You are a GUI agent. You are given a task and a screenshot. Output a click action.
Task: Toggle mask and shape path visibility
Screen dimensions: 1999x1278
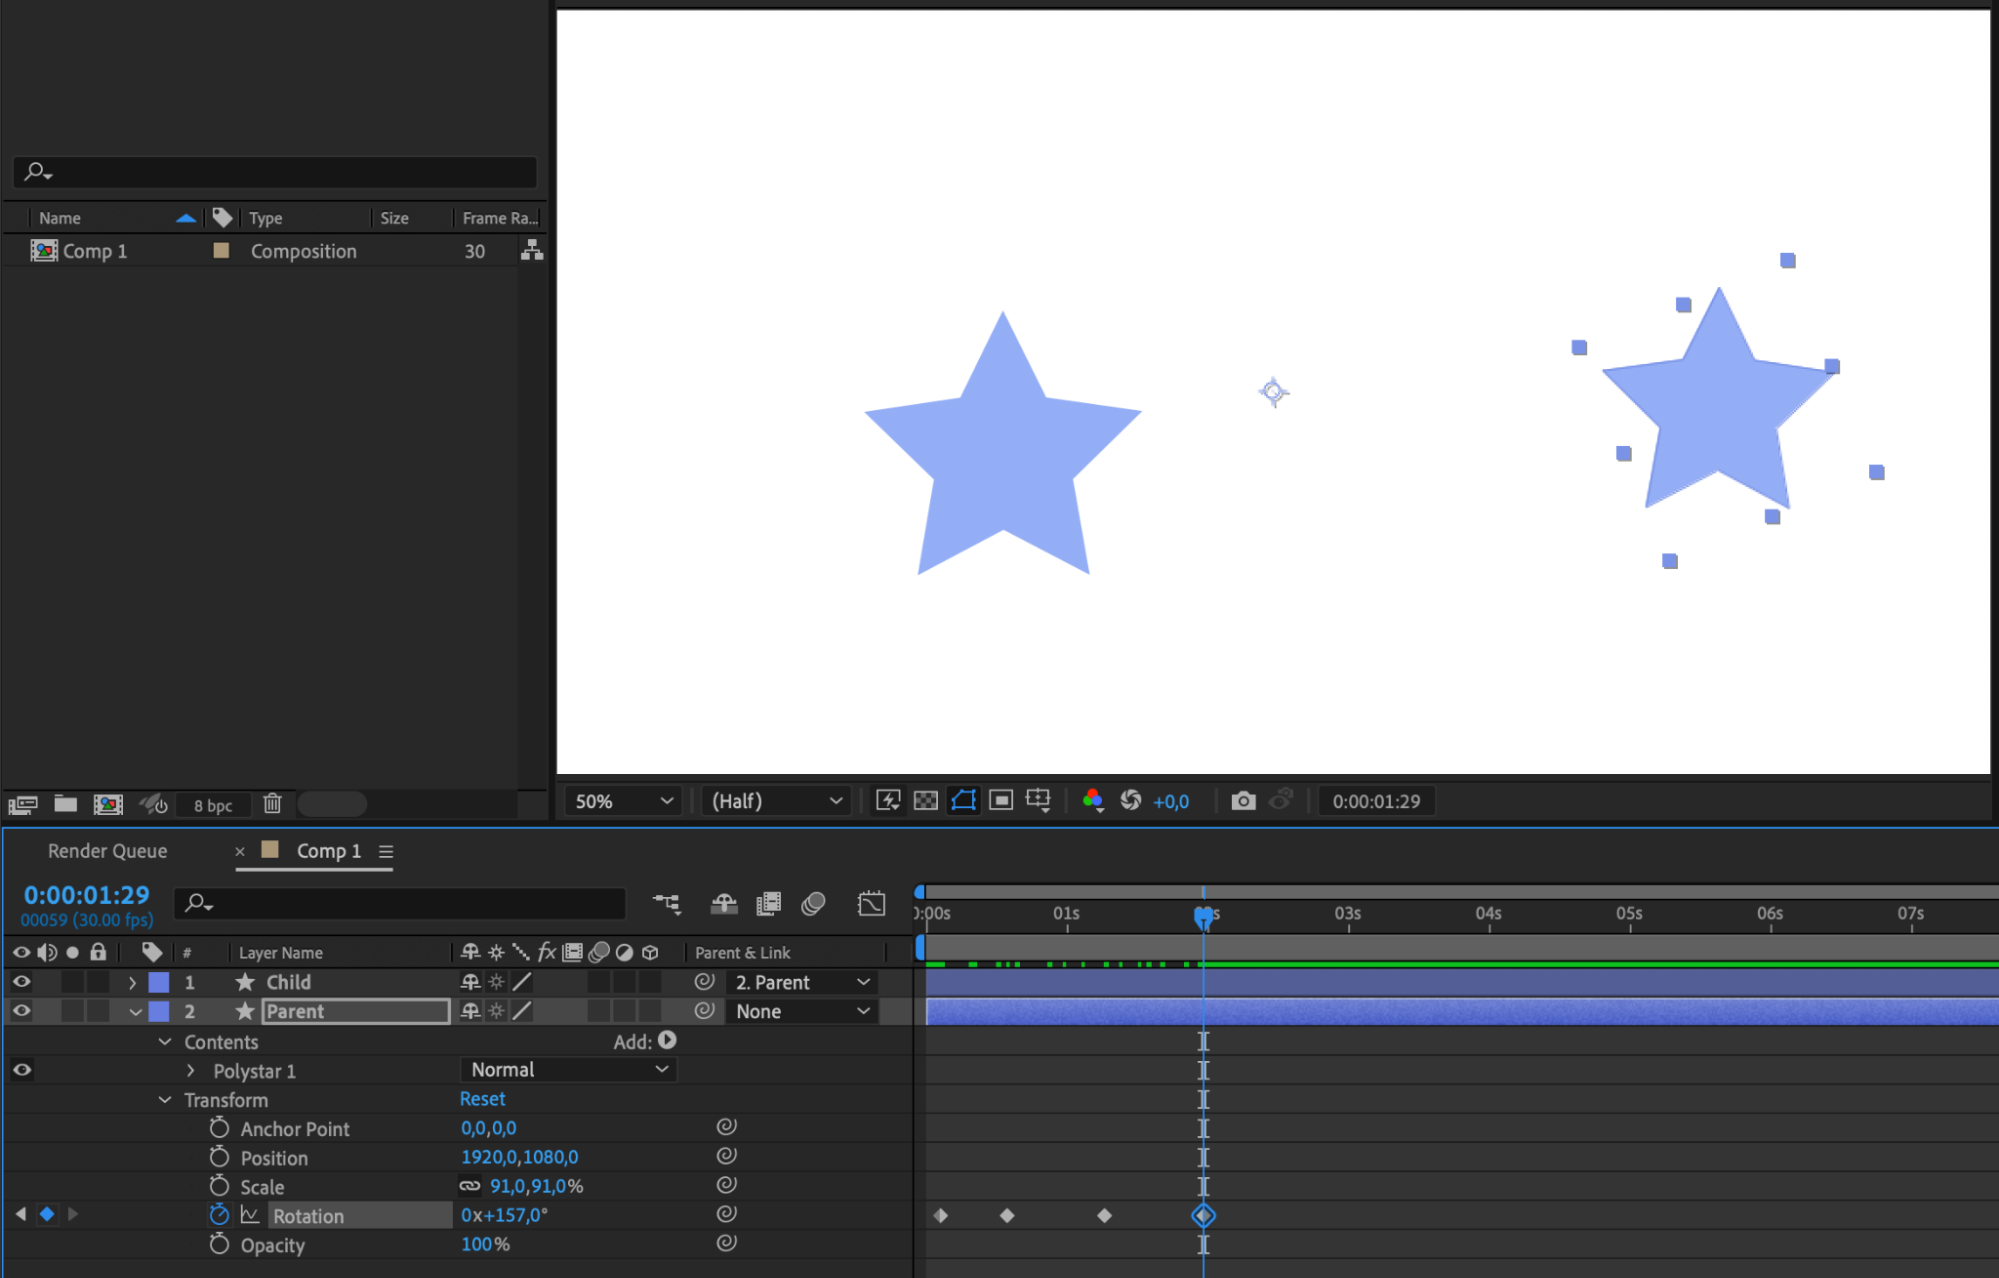(x=963, y=801)
